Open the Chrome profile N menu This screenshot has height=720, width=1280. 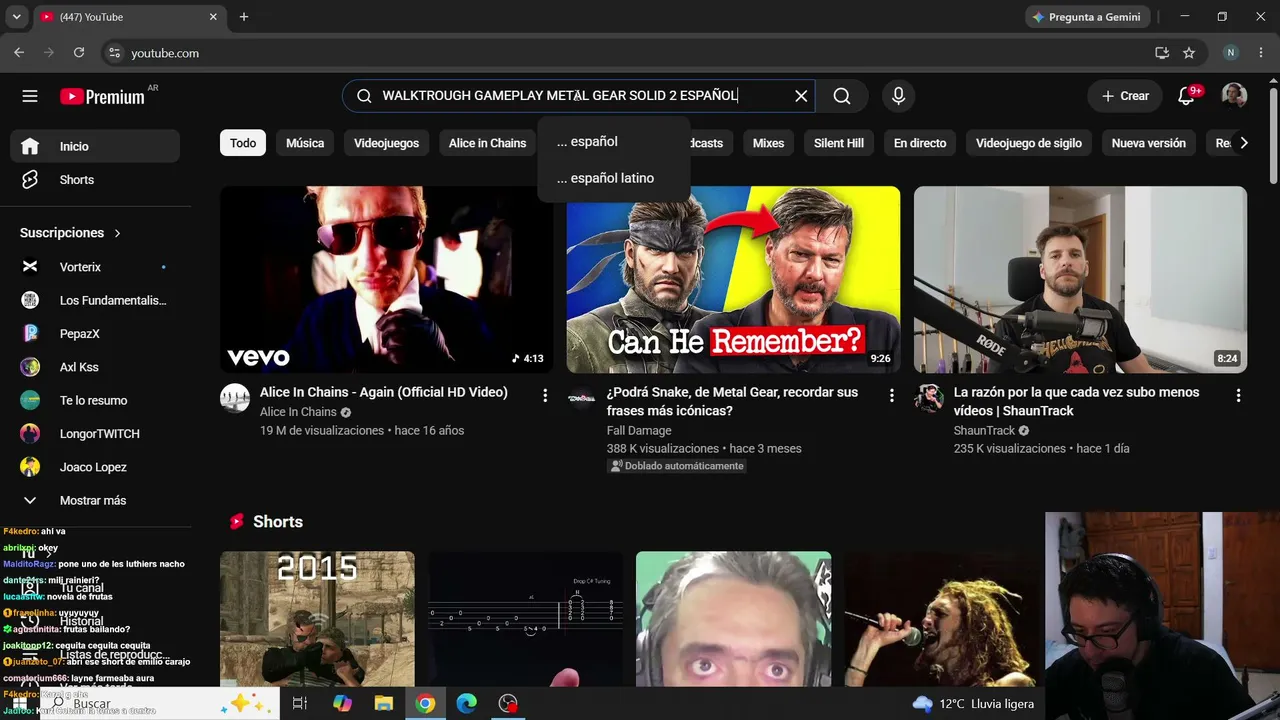(1231, 53)
